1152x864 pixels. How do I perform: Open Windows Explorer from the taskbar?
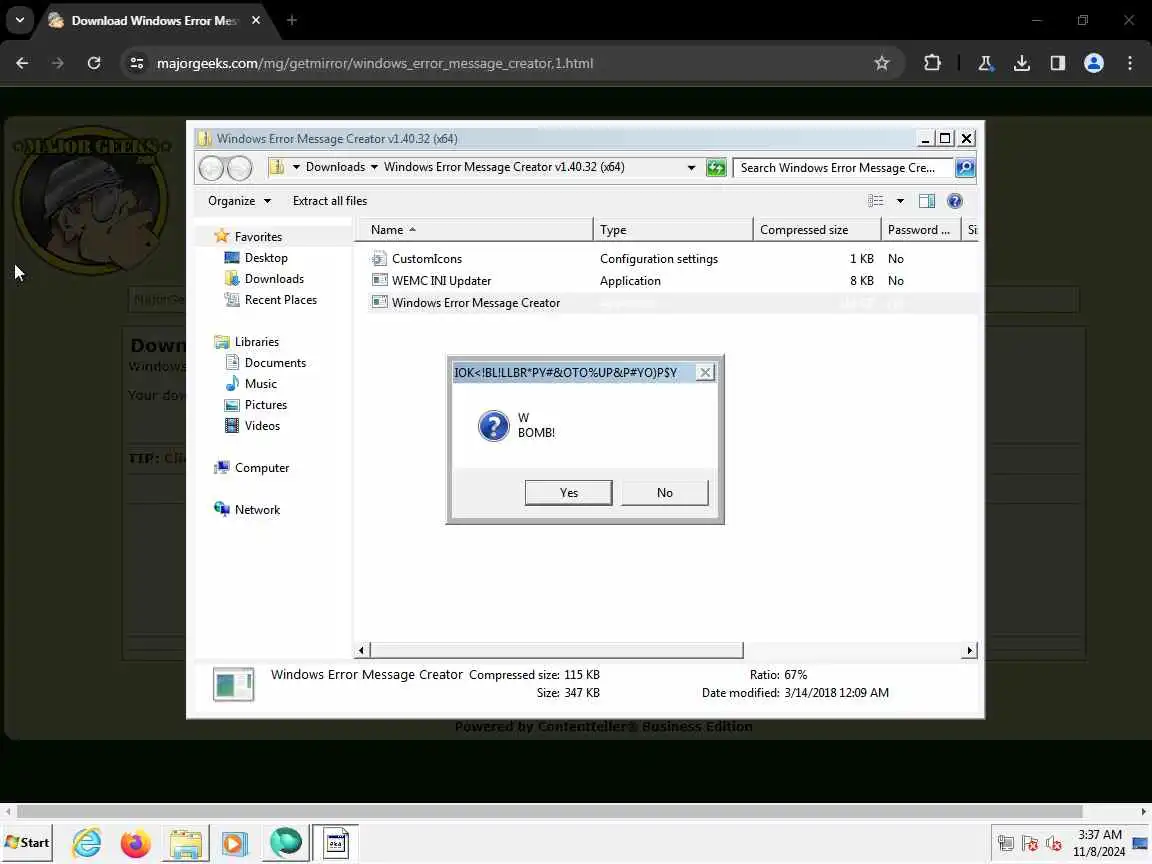[x=185, y=843]
